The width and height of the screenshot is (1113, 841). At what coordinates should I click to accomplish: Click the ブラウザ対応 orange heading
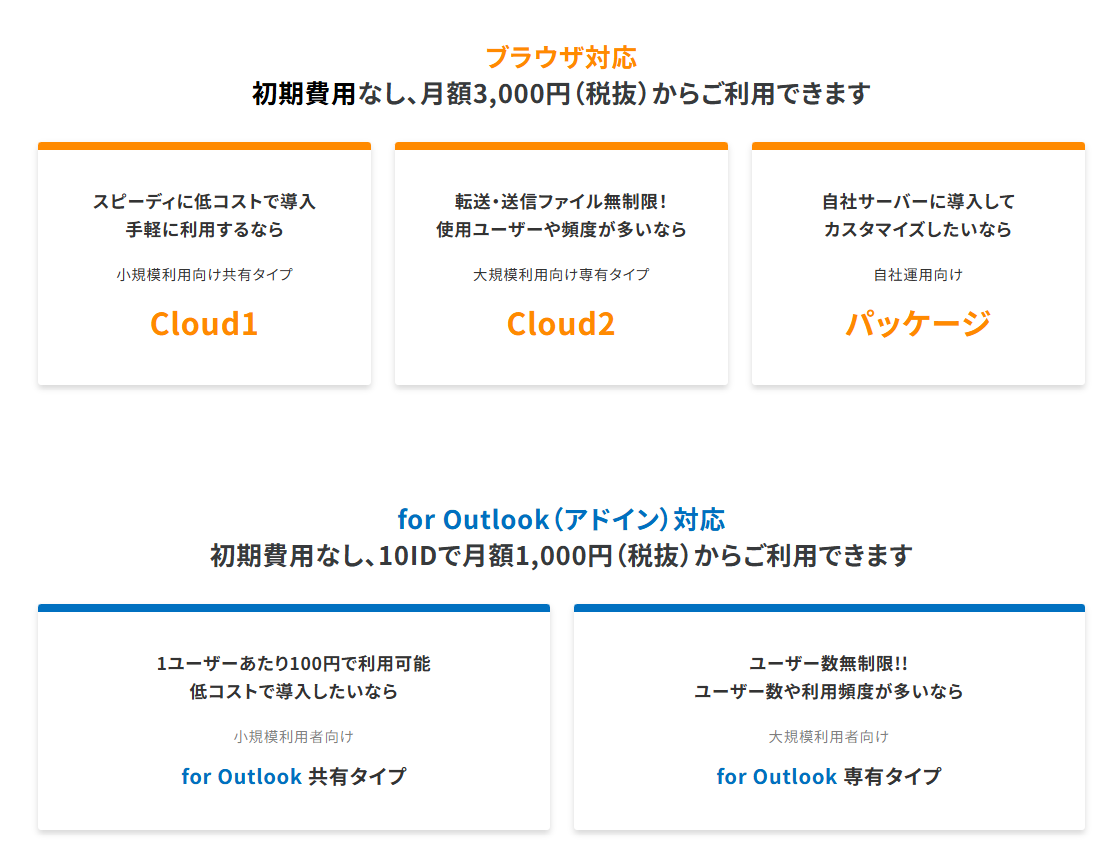coord(561,57)
